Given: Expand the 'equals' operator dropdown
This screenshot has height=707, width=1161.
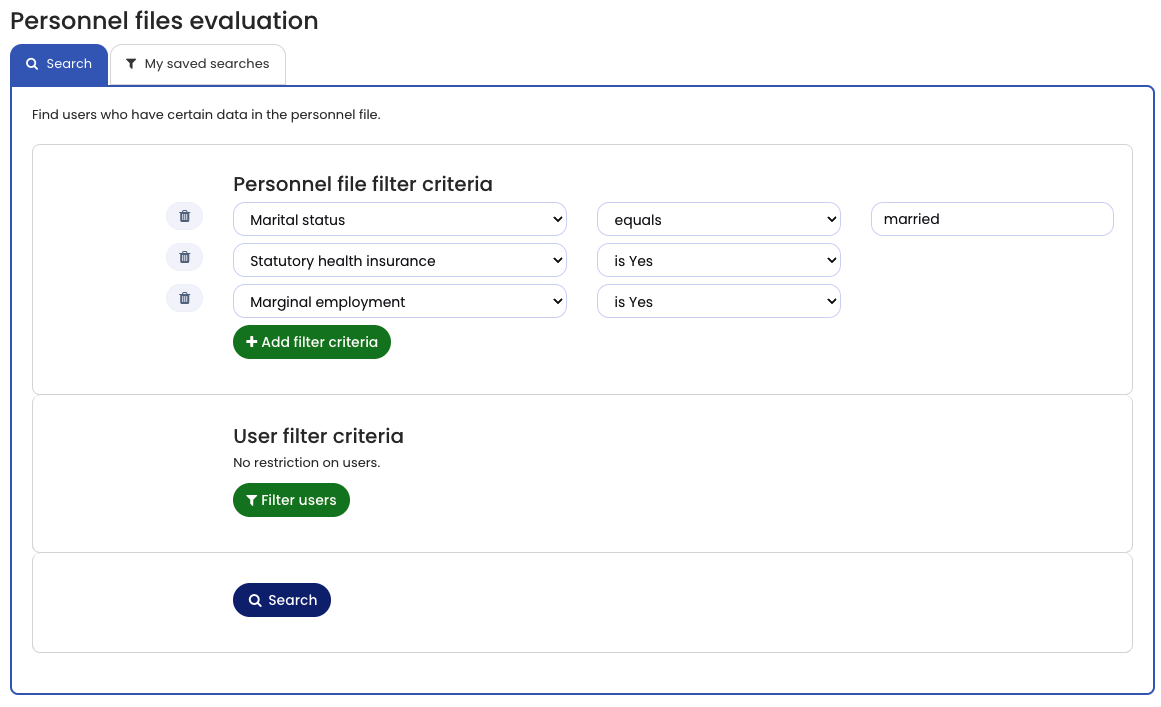Looking at the screenshot, I should (718, 220).
